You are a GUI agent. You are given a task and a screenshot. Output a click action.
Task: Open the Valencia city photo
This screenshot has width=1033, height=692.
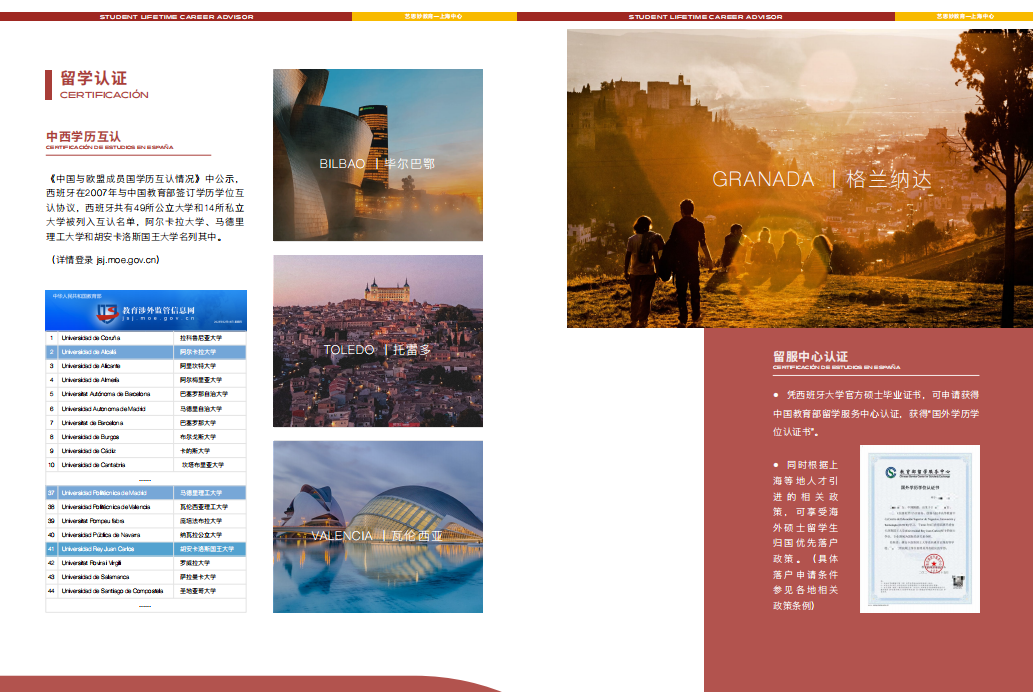377,526
